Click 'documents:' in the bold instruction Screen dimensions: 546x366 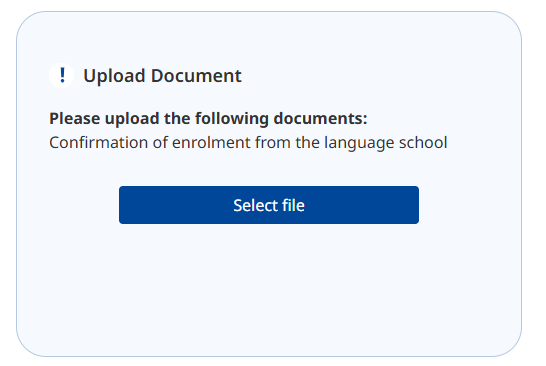click(x=320, y=118)
